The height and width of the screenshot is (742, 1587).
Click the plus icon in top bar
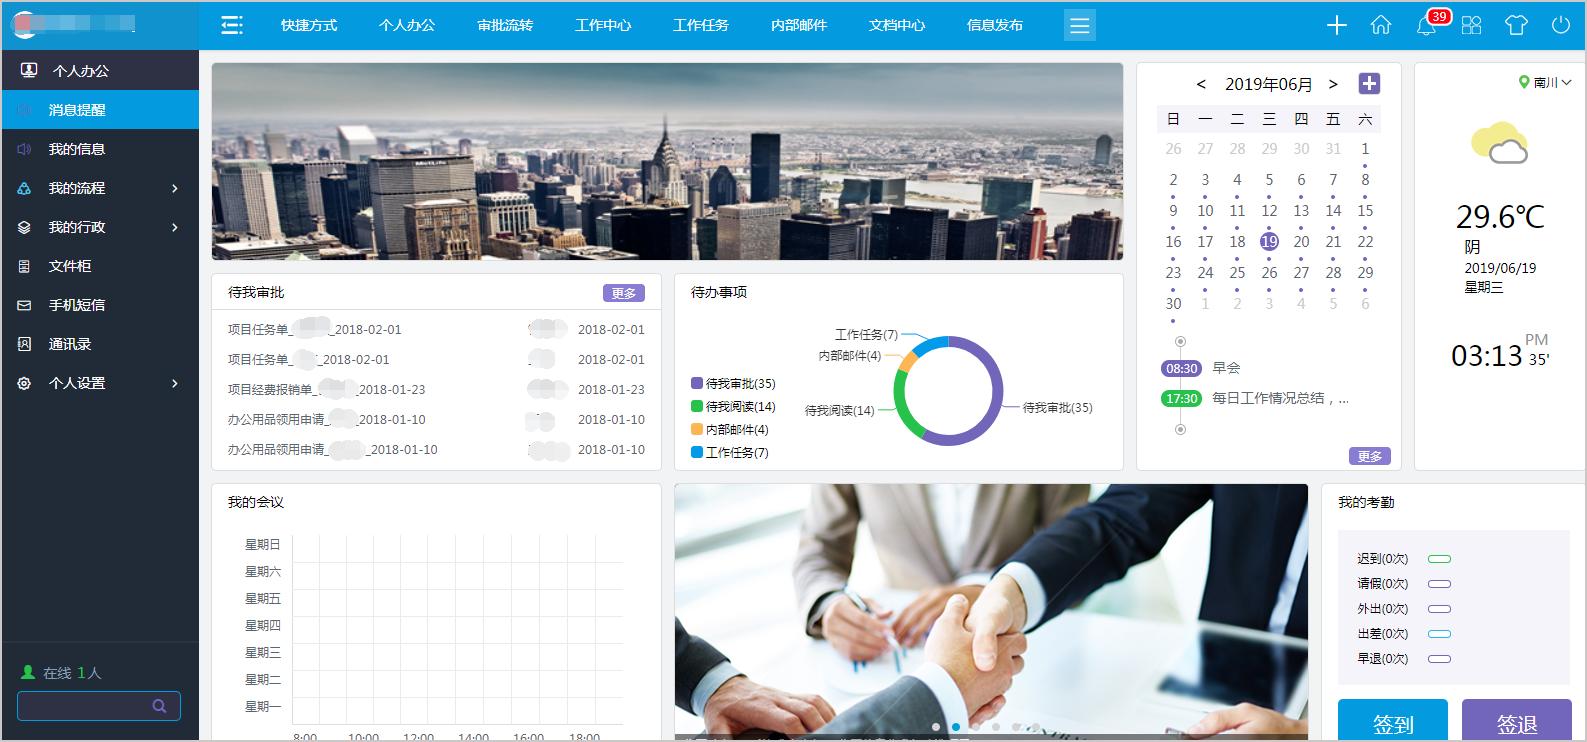[x=1337, y=25]
